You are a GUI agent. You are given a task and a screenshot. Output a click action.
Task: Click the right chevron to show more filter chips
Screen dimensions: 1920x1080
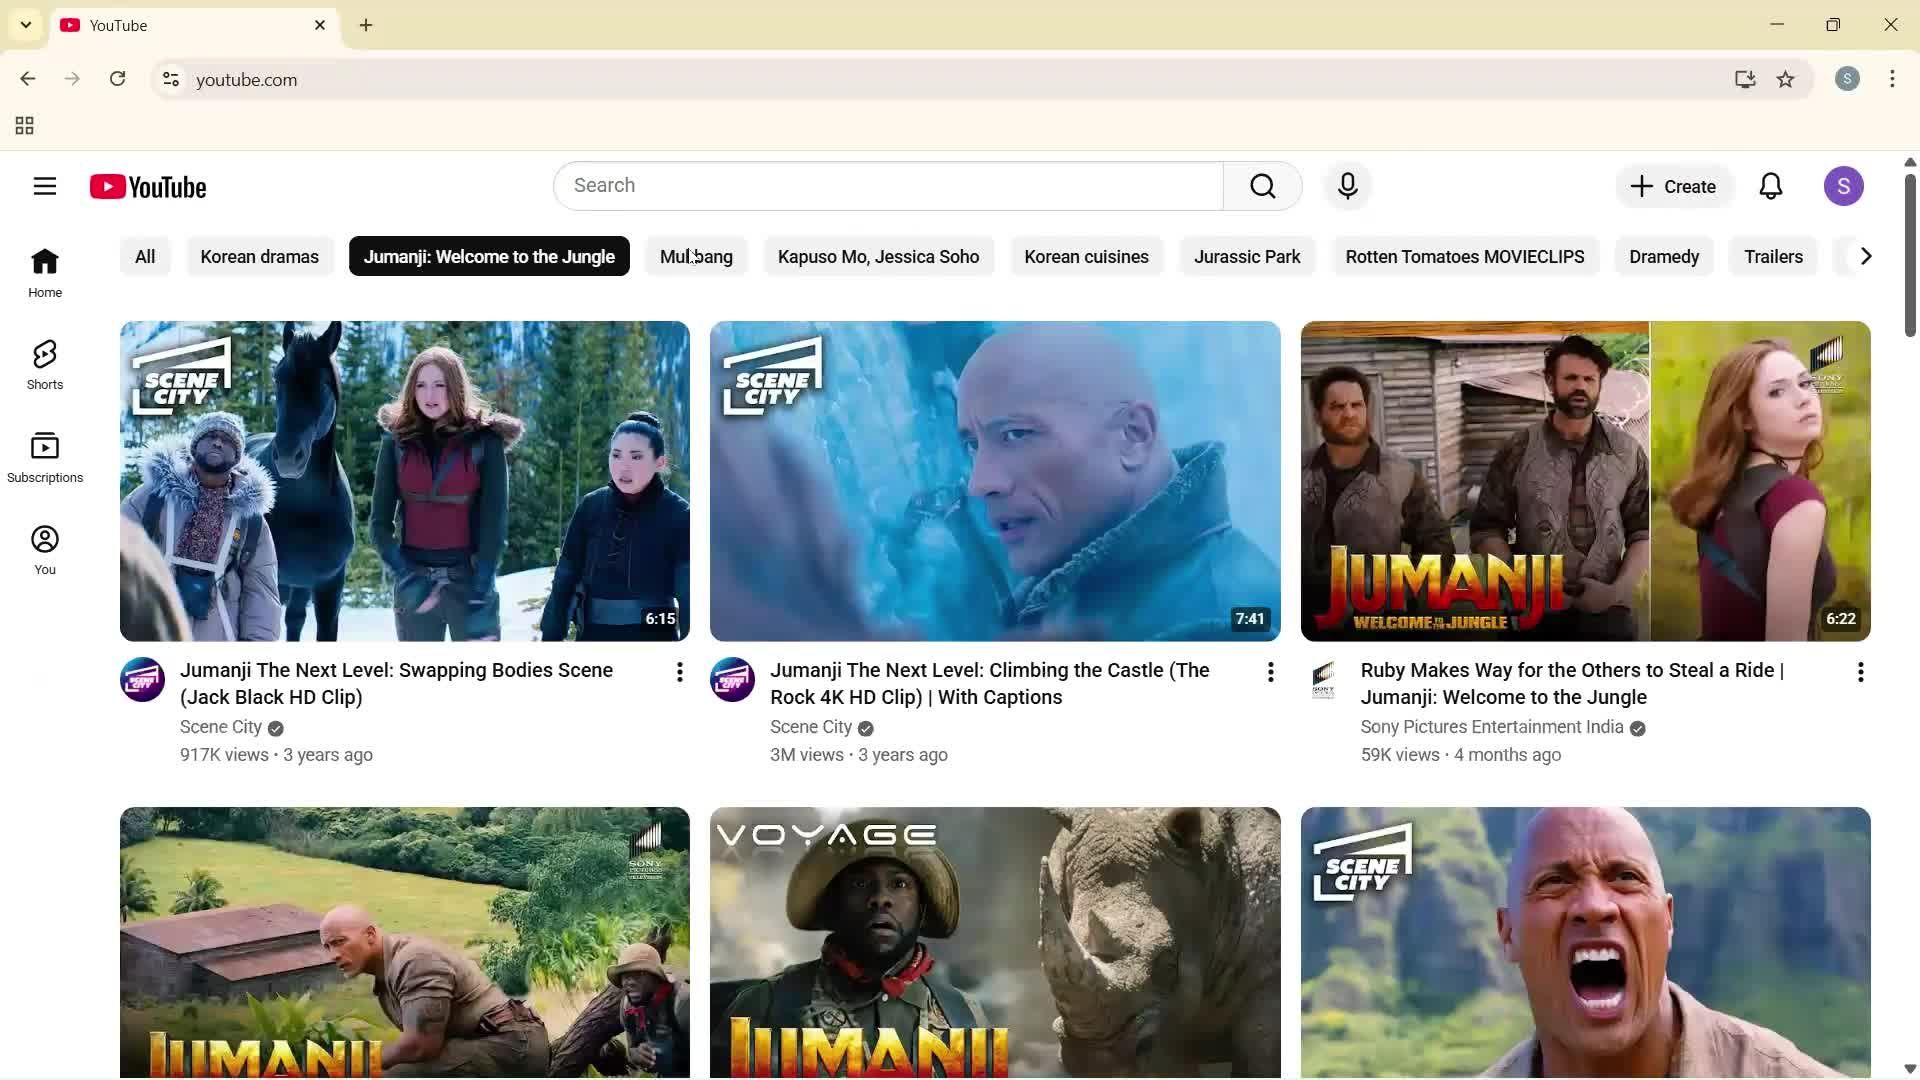(1864, 256)
